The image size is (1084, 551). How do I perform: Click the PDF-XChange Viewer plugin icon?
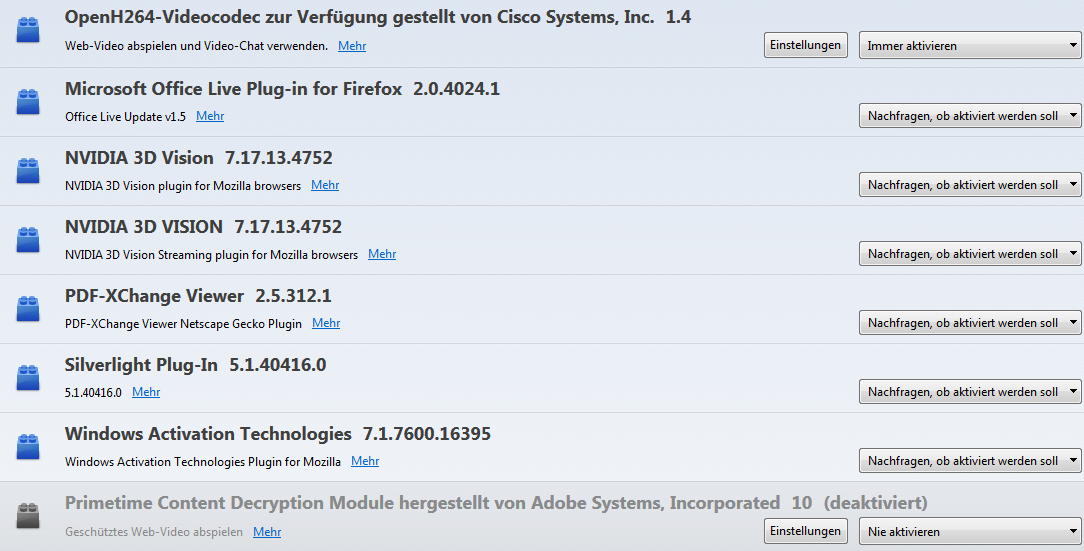click(28, 308)
